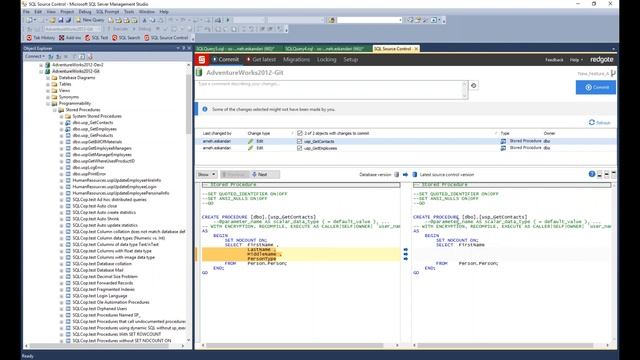Toggle the usp_GetEmployees commit checkbox
The width and height of the screenshot is (640, 360).
[x=300, y=148]
